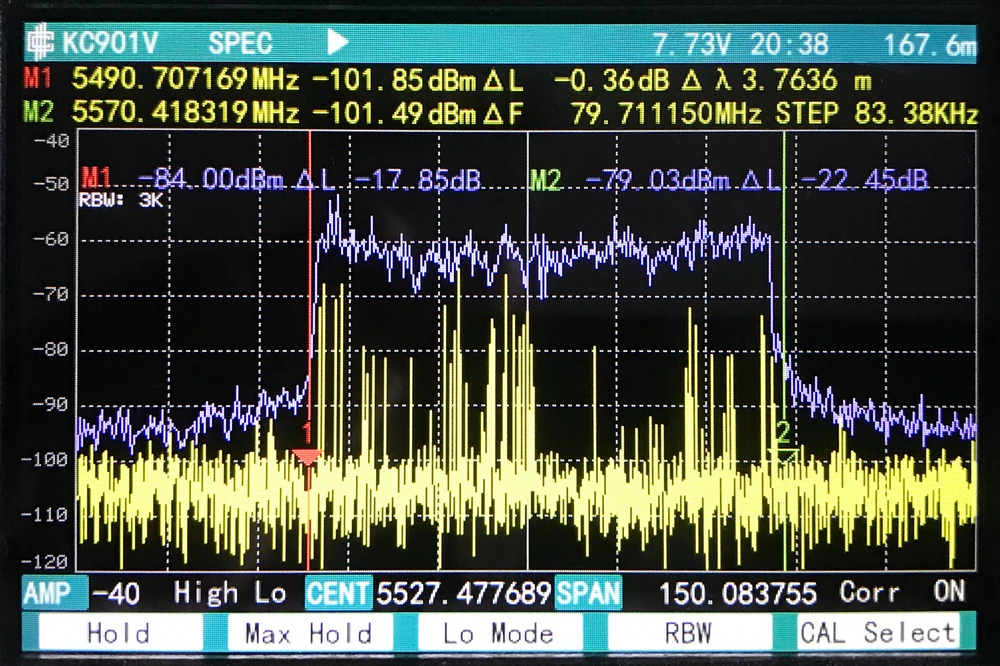Edit center frequency value 5527.477689
This screenshot has height=666, width=1000.
pos(463,592)
